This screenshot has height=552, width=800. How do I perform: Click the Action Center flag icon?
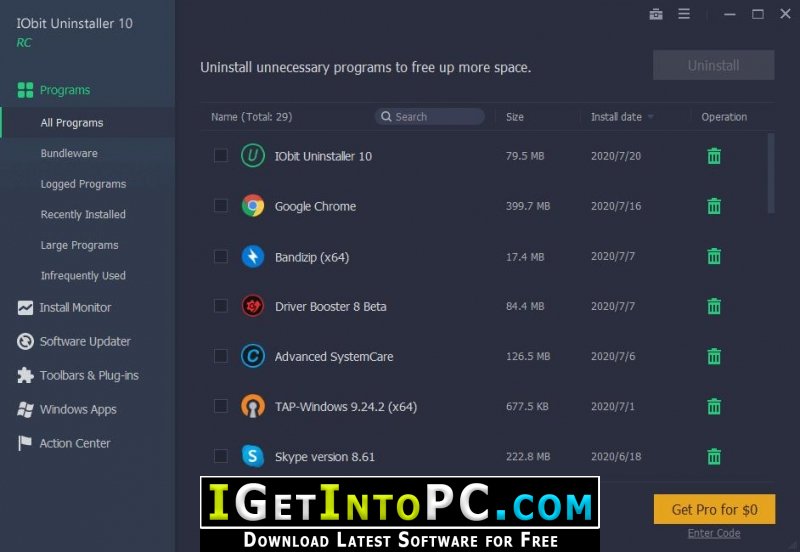click(24, 443)
